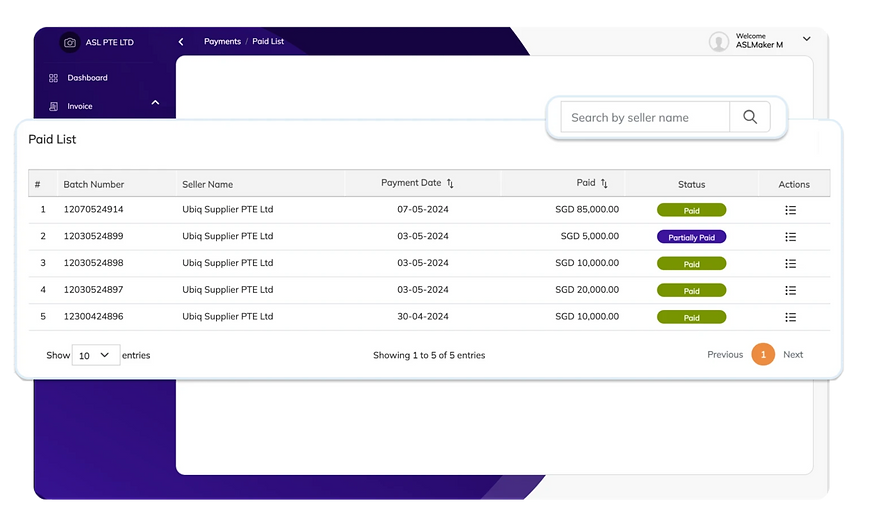Screen dimensions: 885x531
Task: Sort by Payment Date arrows
Action: [450, 183]
